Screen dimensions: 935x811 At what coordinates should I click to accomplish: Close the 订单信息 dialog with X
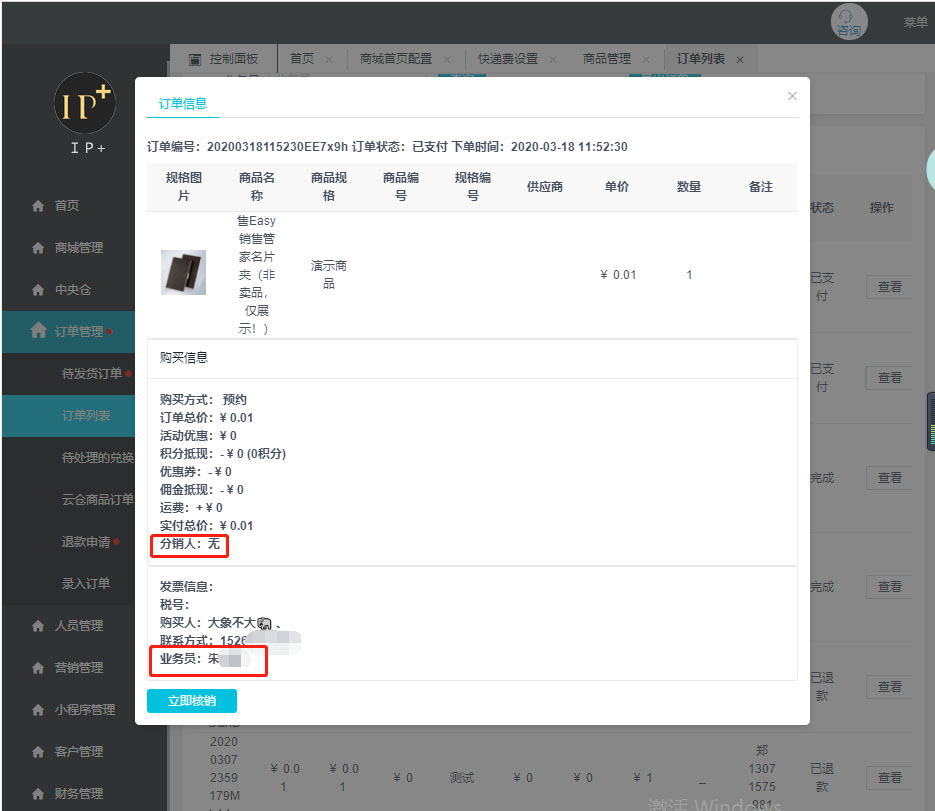click(792, 96)
